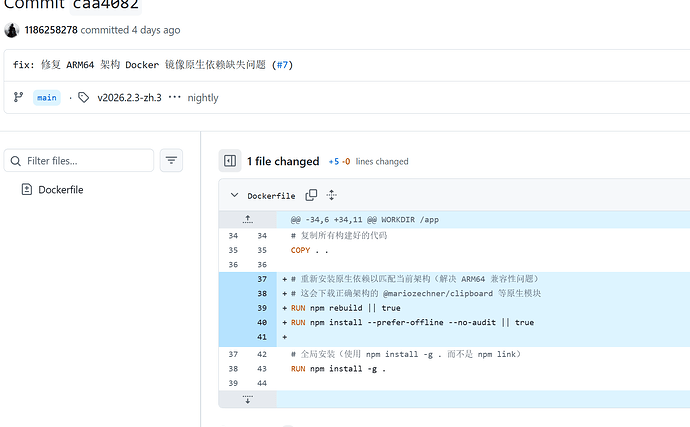Open file filter options button
Viewport: 690px width, 427px height.
[171, 160]
